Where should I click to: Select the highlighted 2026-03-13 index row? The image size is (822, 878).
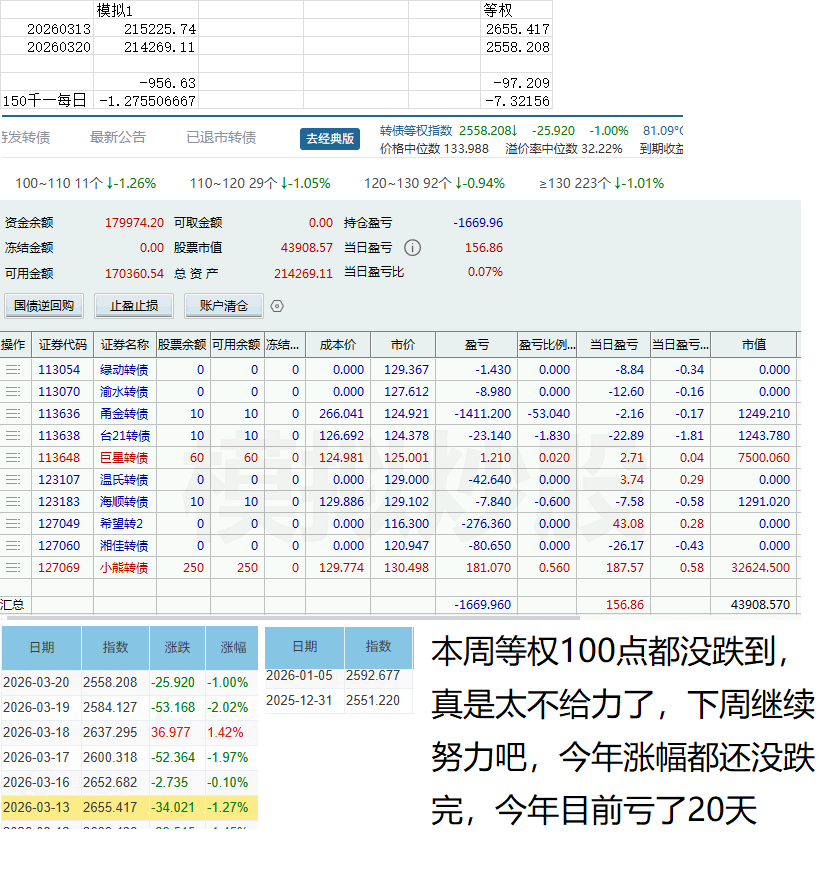(x=128, y=808)
